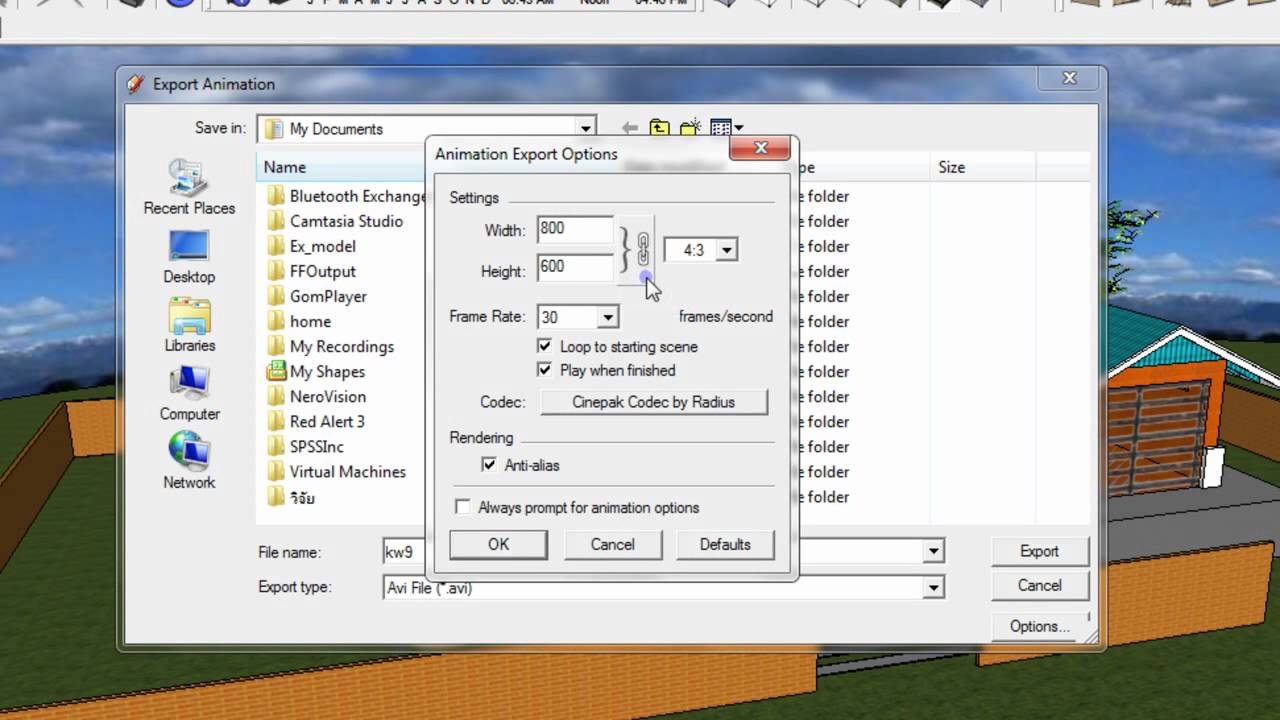The height and width of the screenshot is (720, 1280).
Task: Expand the Export type dropdown arrow
Action: (x=933, y=588)
